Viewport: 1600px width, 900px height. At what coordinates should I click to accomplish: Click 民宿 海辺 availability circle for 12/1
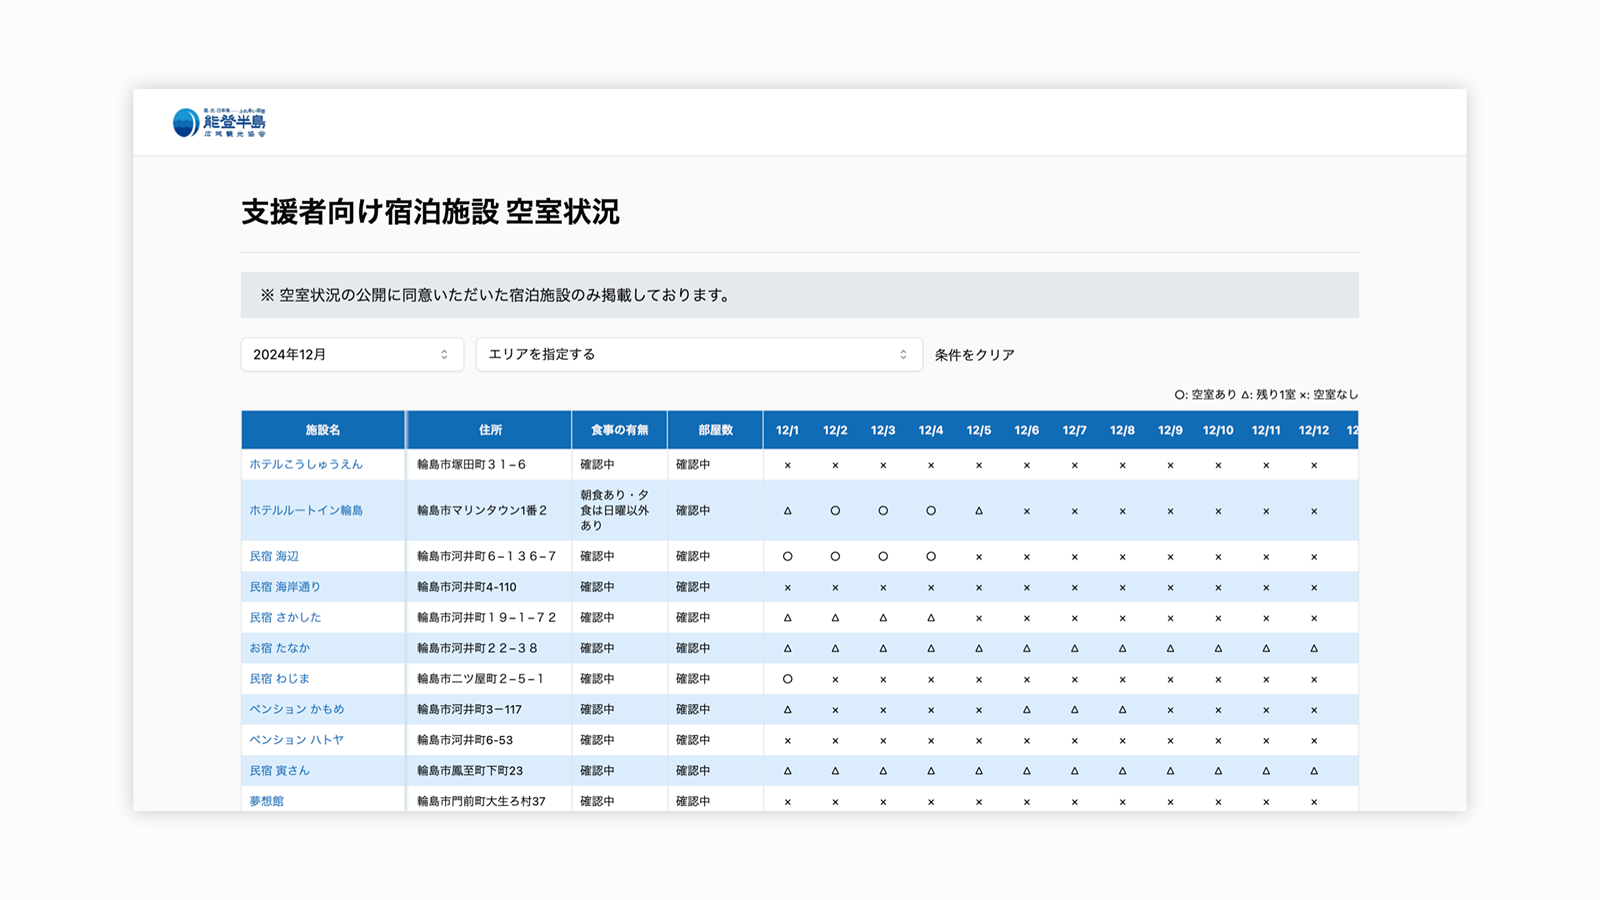click(788, 556)
